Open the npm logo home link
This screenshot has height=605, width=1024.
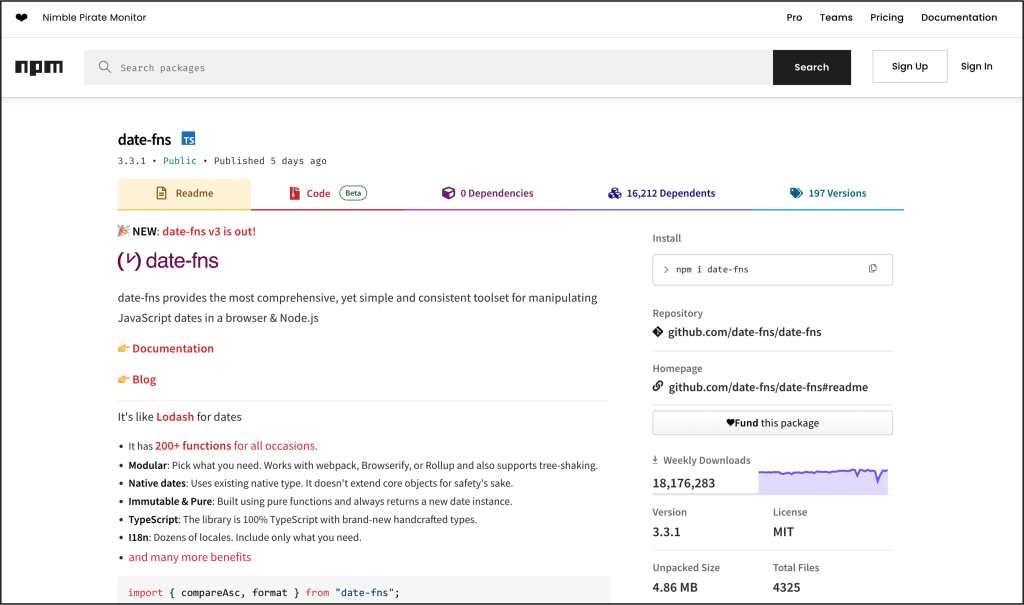coord(39,67)
